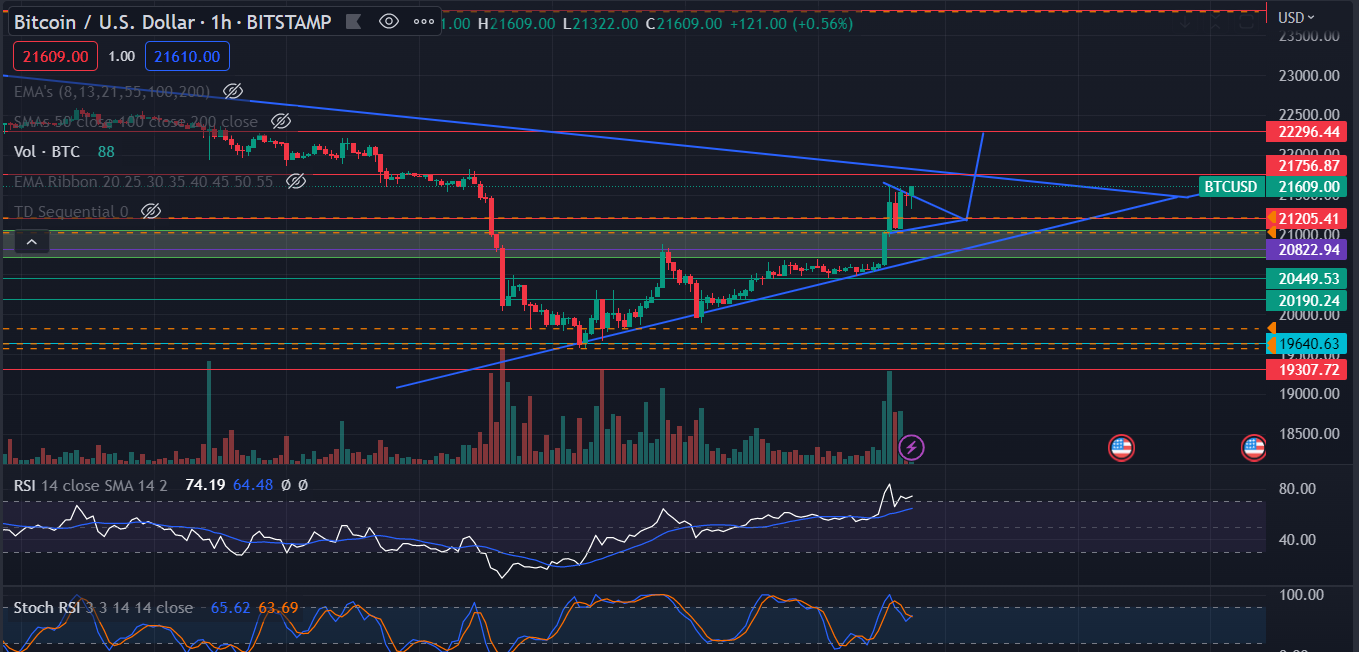Show the hidden EMA's (8,13,21,55,100,200) indicator via eye
The image size is (1359, 652).
pos(233,91)
